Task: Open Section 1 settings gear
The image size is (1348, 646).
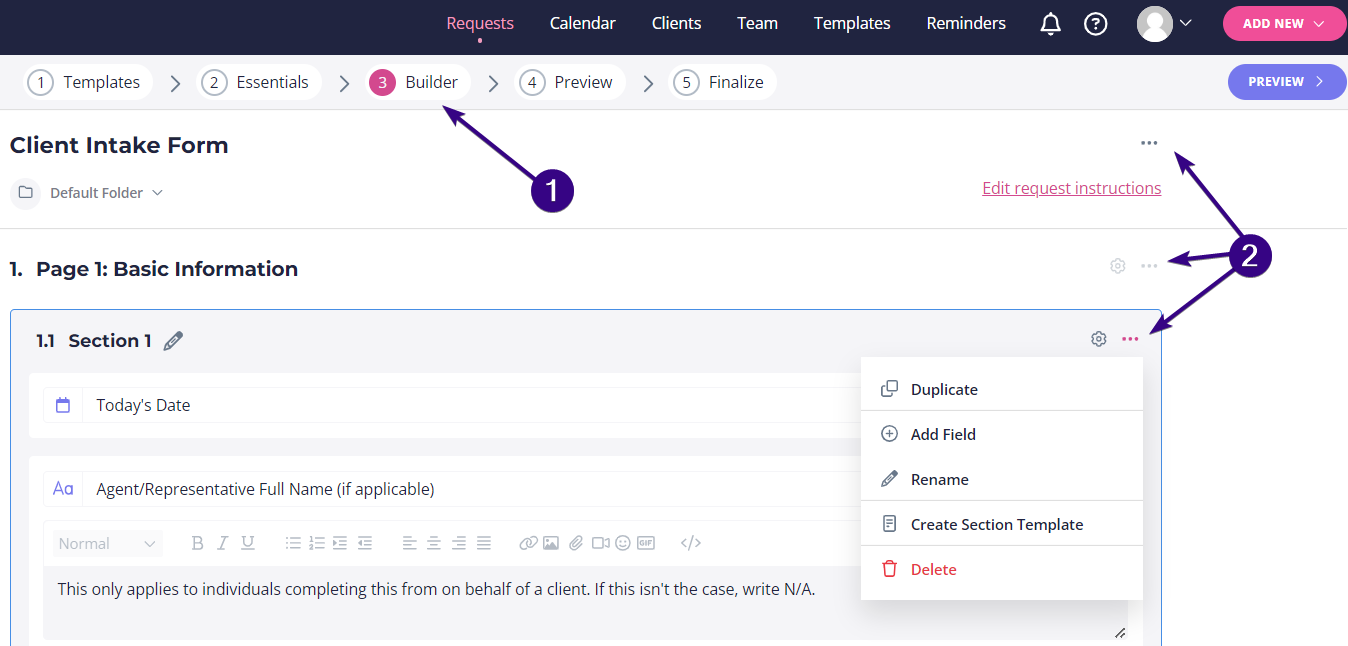Action: click(1099, 339)
